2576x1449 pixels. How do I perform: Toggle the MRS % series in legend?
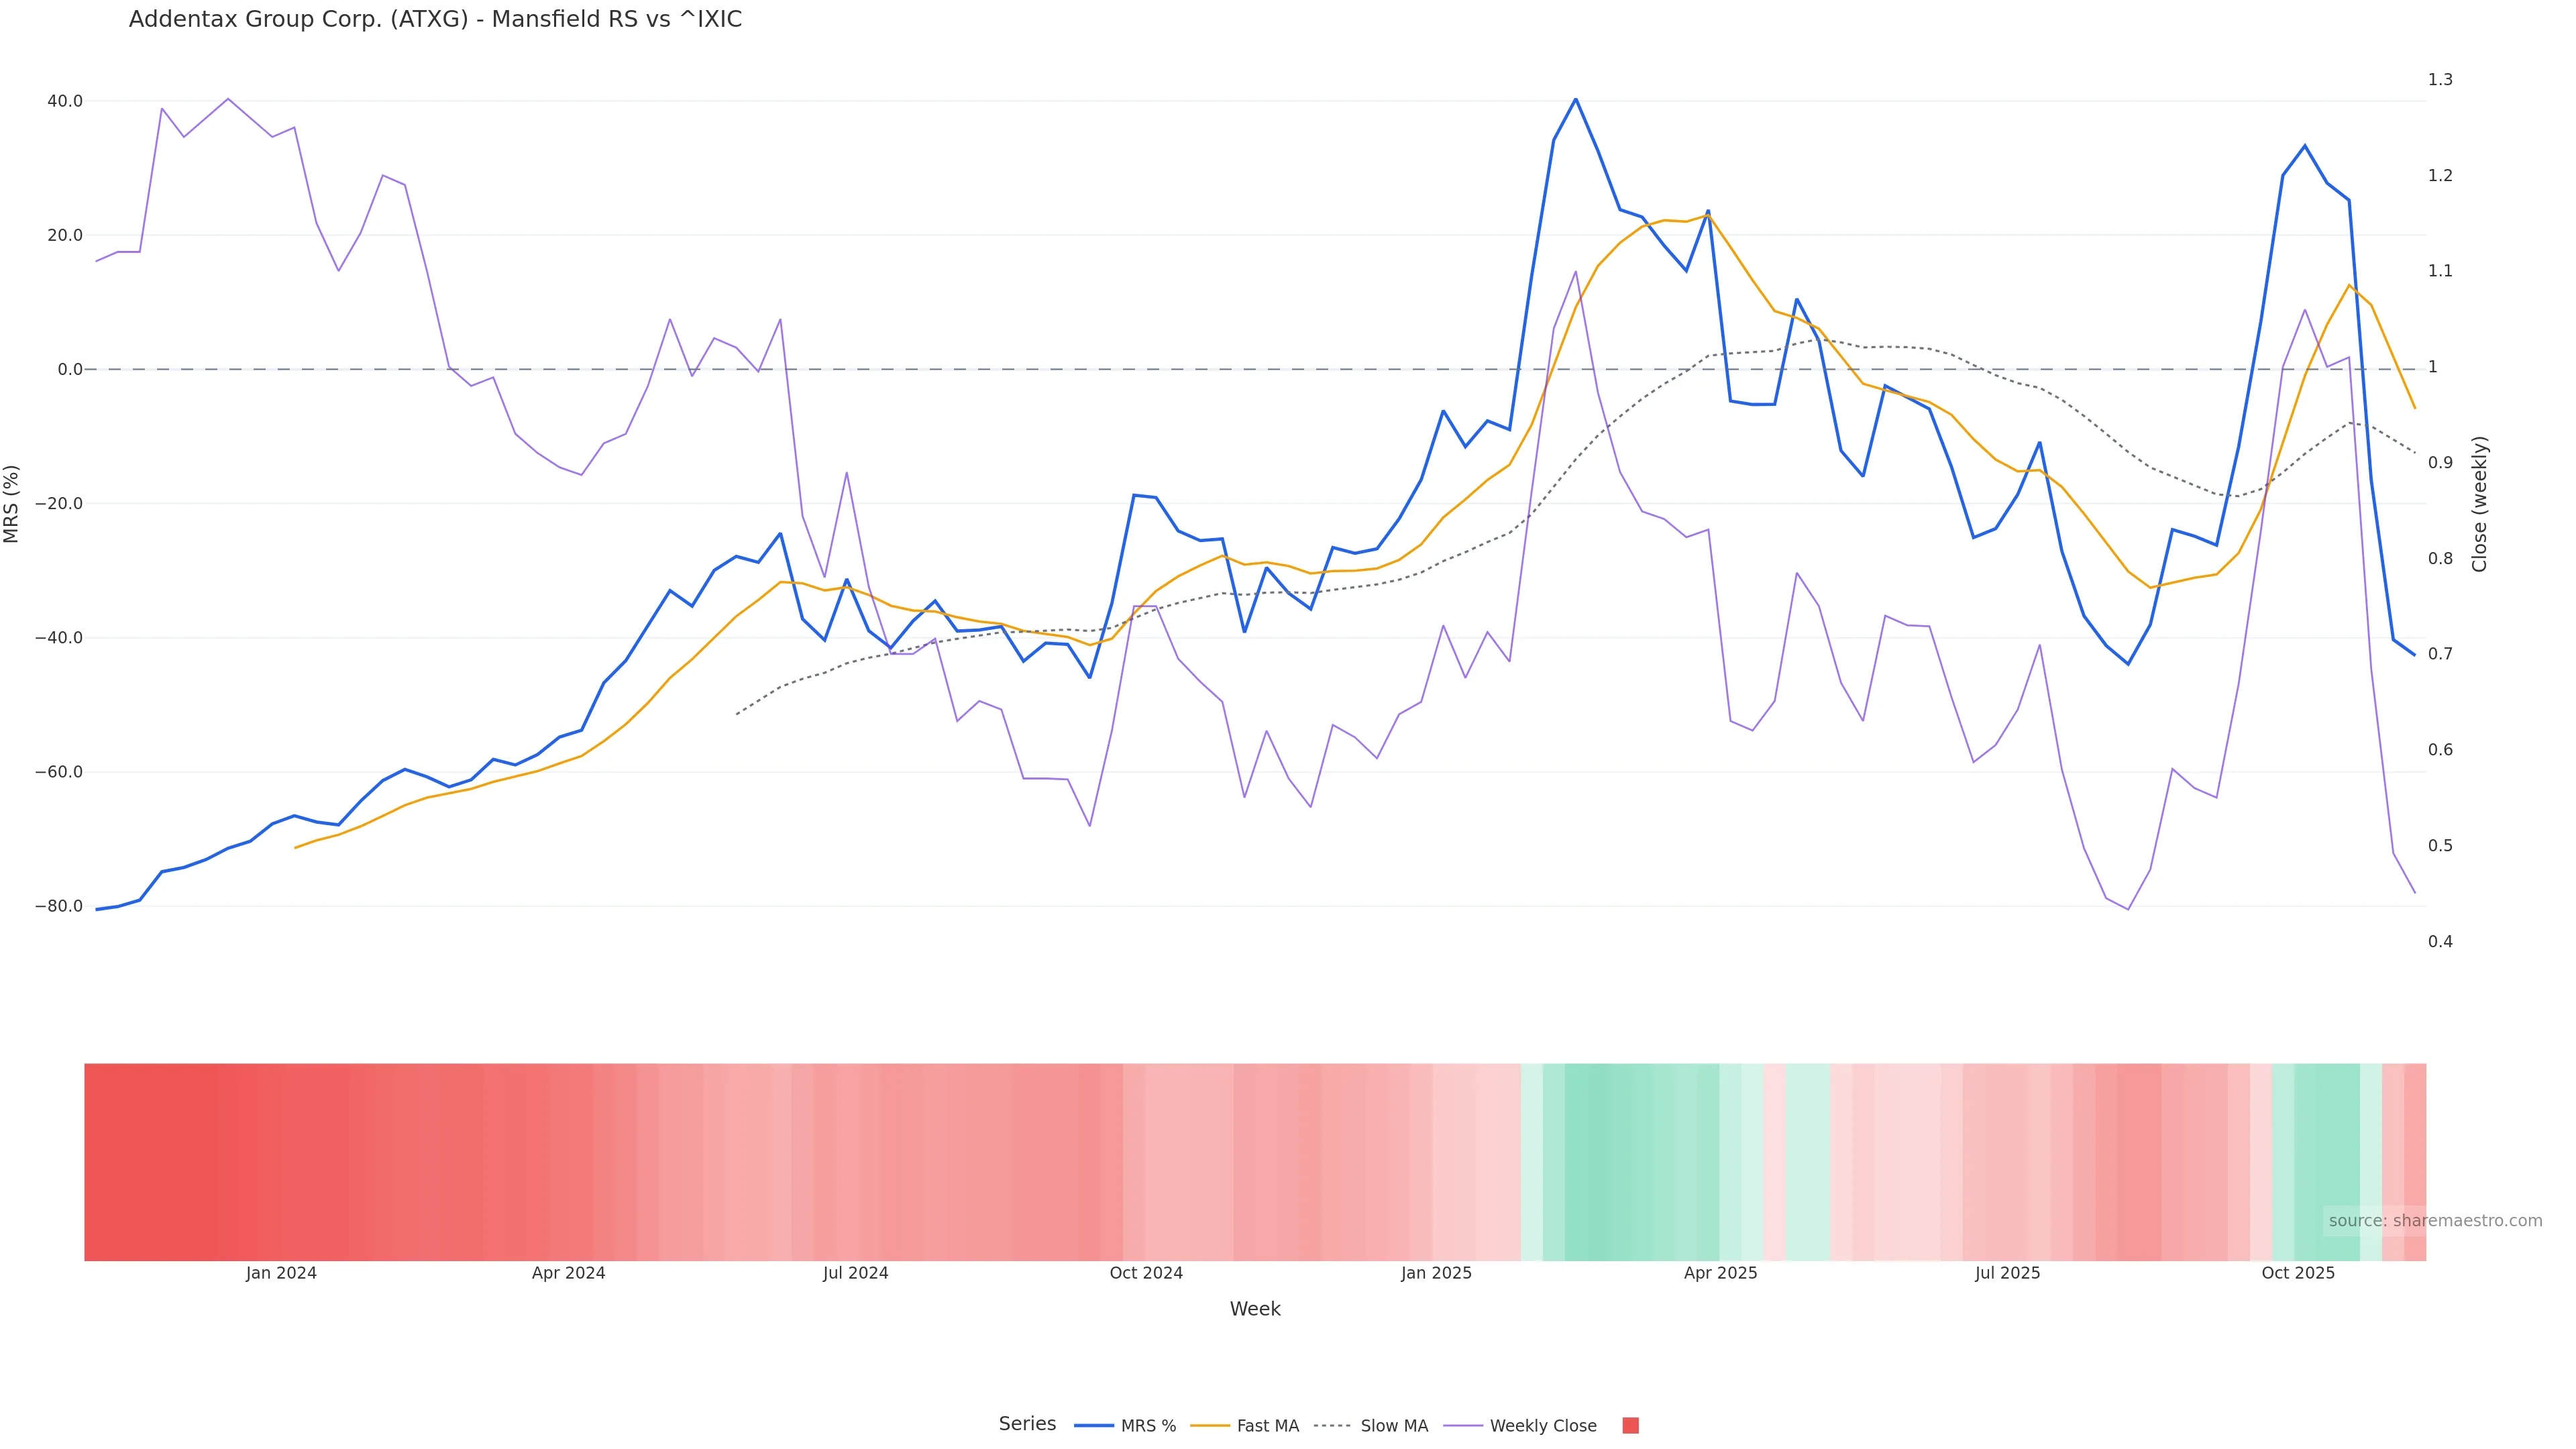[1147, 1425]
